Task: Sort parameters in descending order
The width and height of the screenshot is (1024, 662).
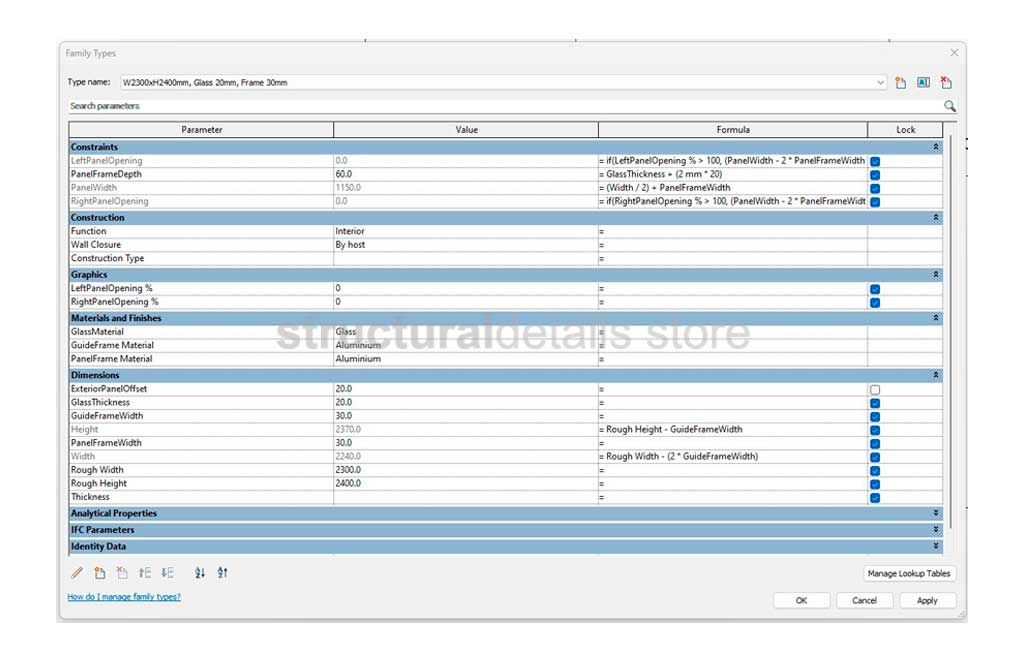Action: tap(222, 573)
